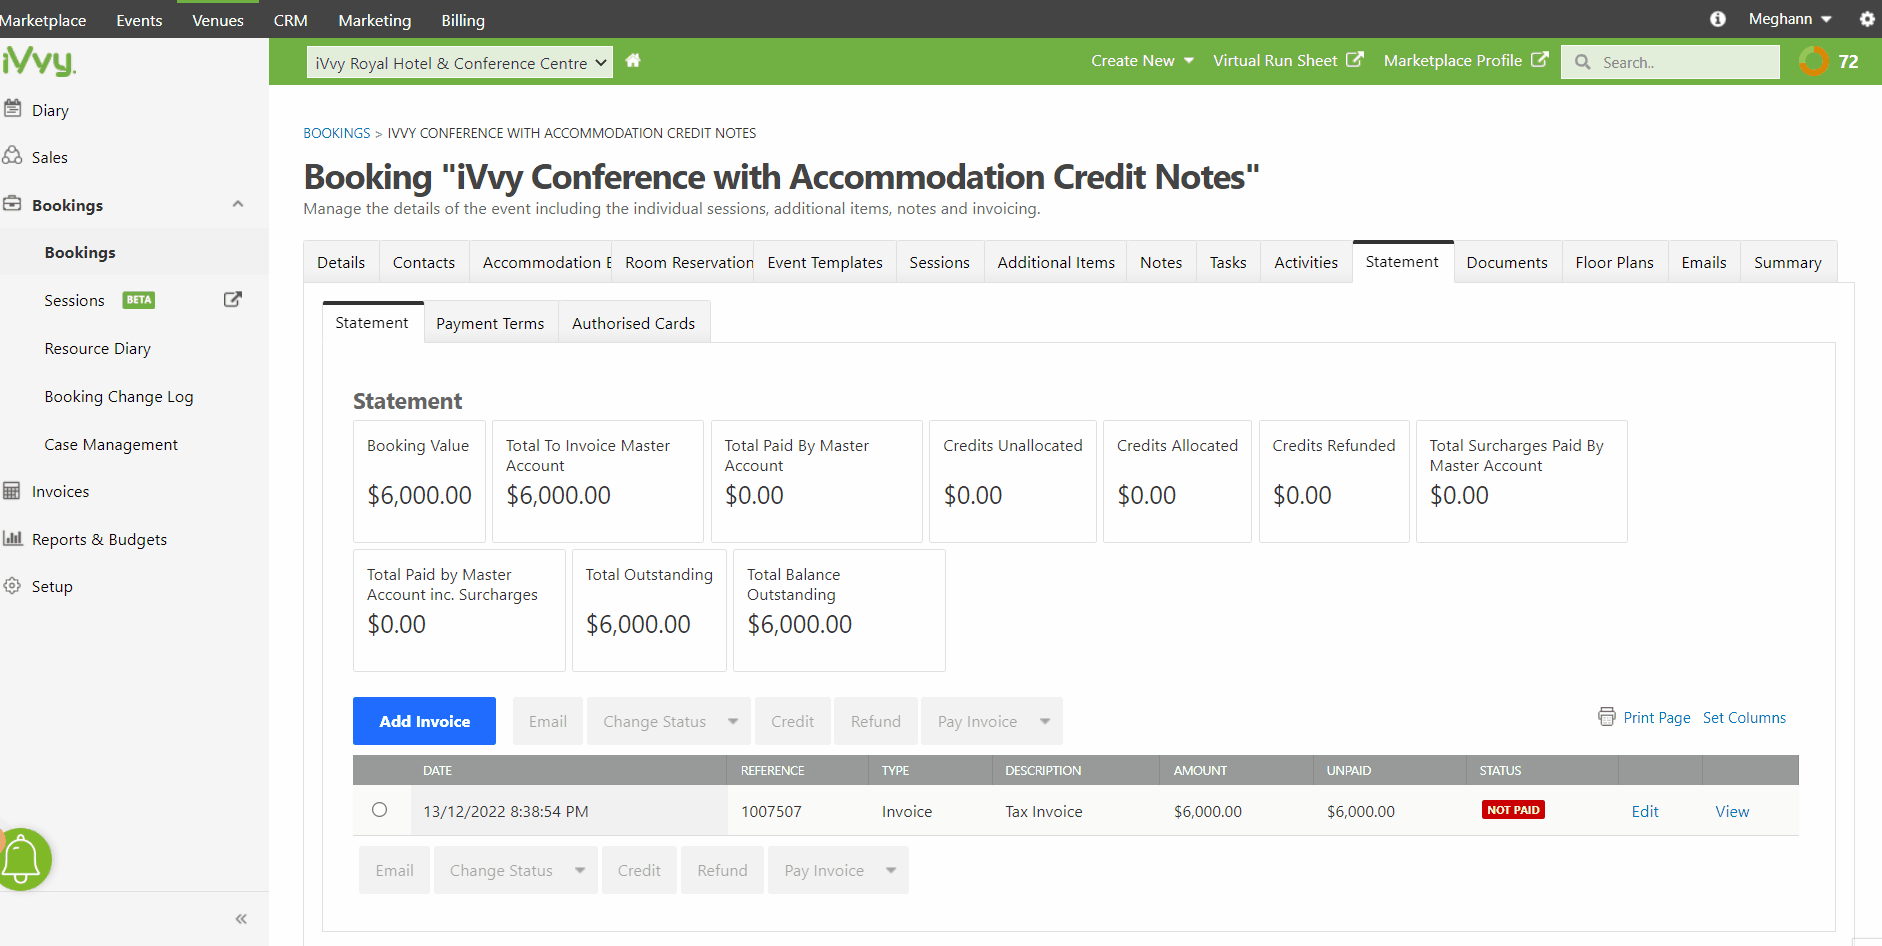Open the Meghann user menu
The height and width of the screenshot is (946, 1882).
click(x=1790, y=19)
